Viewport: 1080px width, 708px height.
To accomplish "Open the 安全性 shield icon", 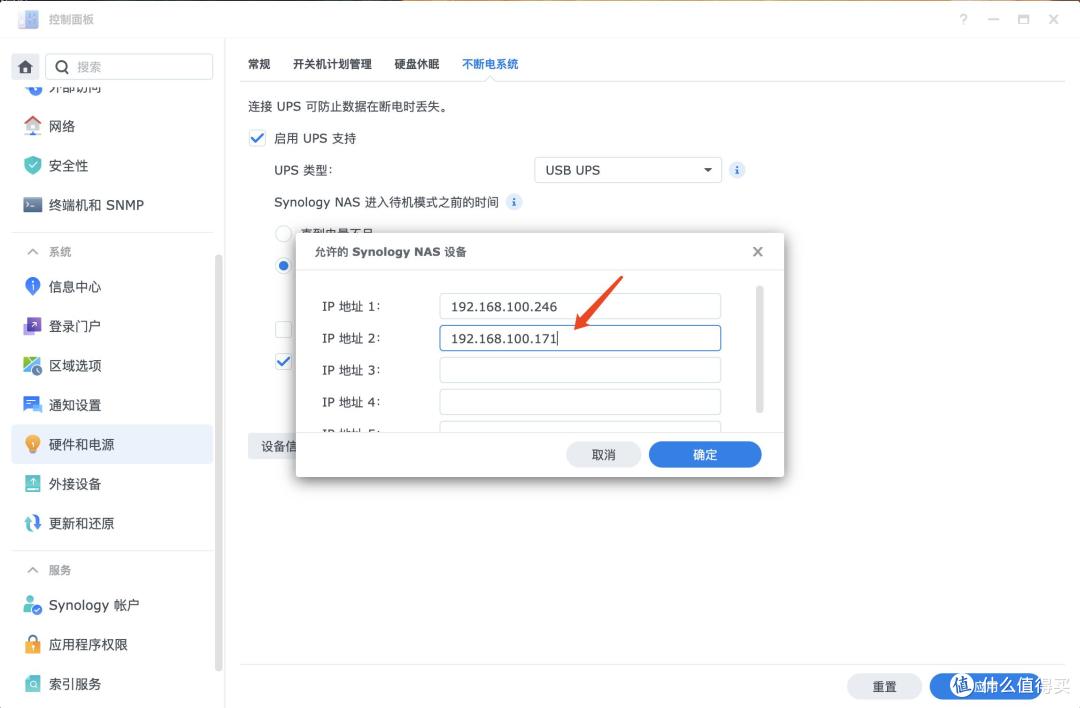I will pos(32,165).
